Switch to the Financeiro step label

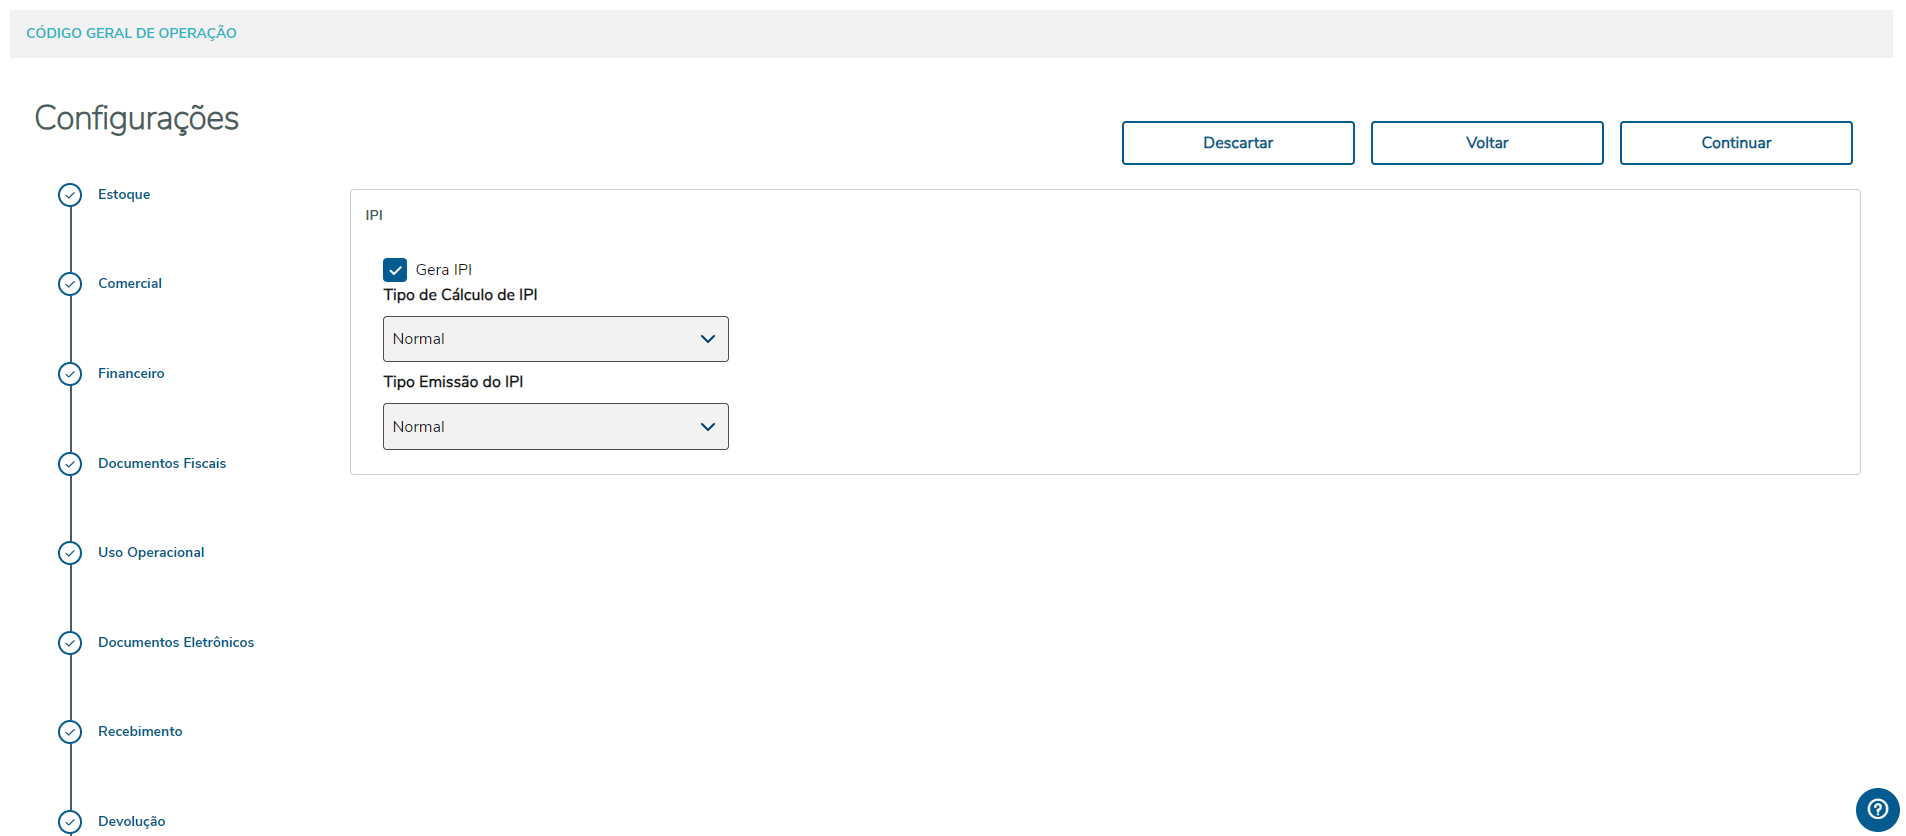pos(131,374)
